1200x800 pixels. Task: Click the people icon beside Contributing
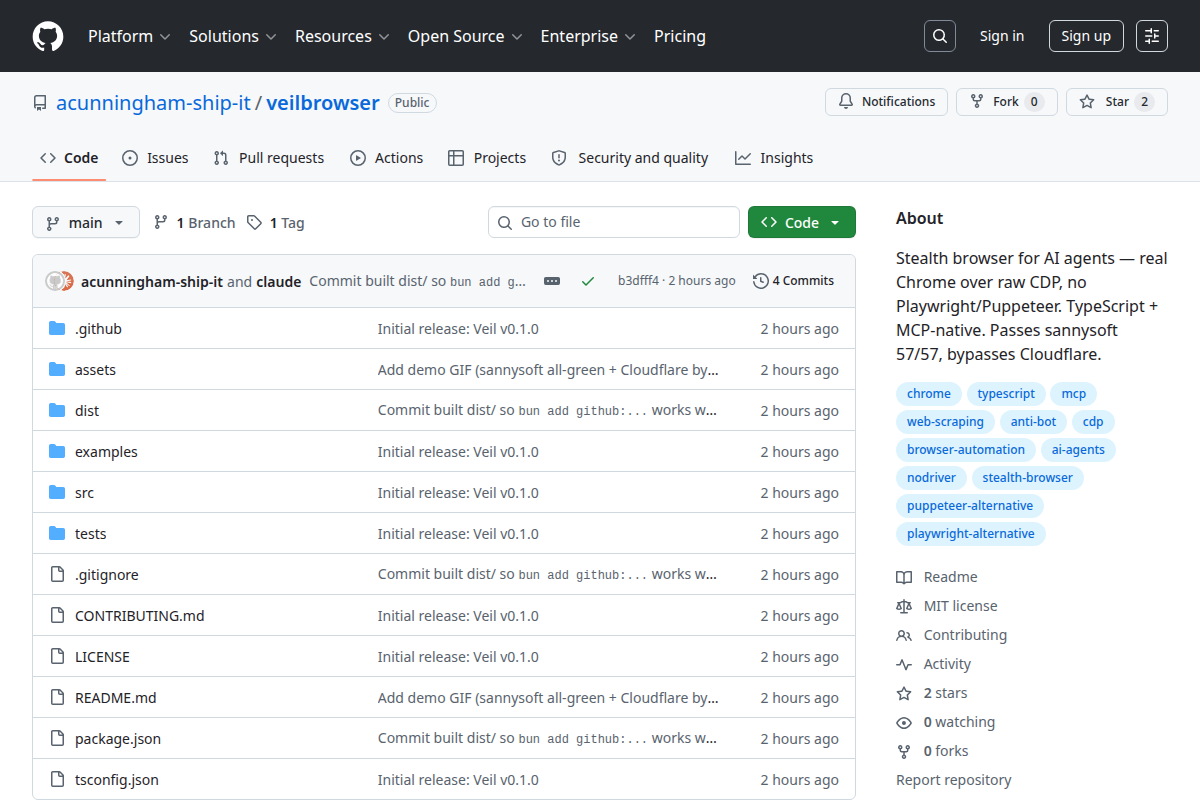click(x=904, y=635)
